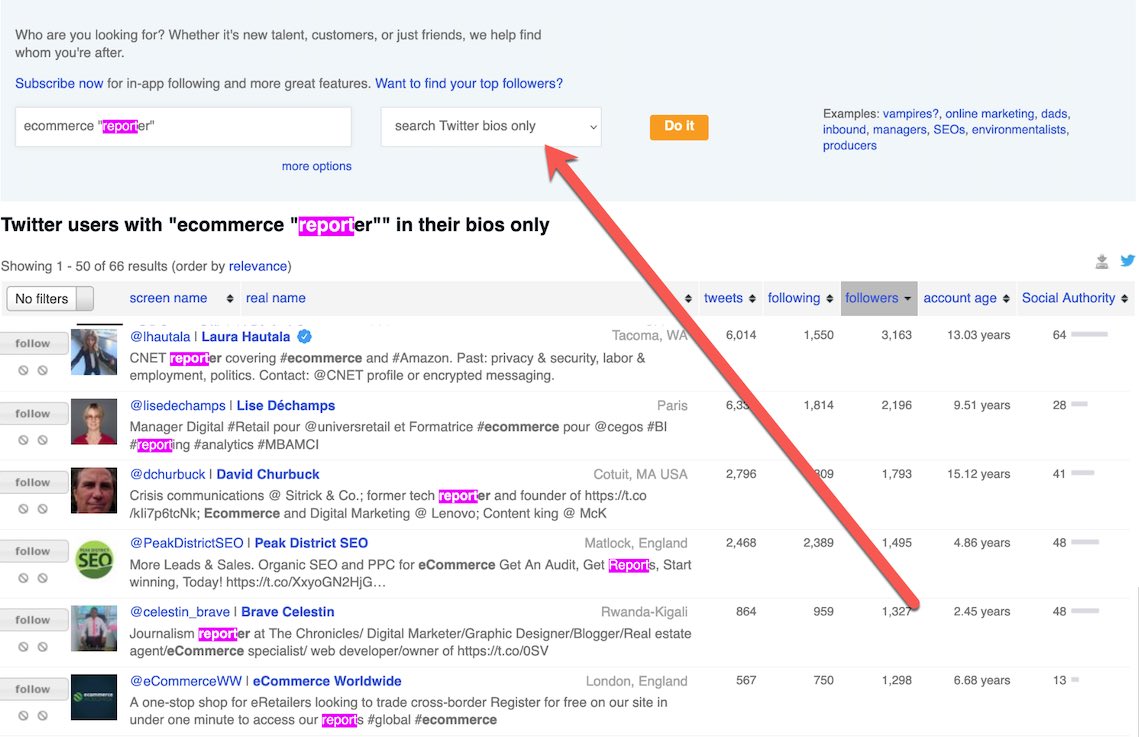This screenshot has width=1139, height=737.
Task: Click the first block icon under Laura Hautala's follow button
Action: point(23,370)
